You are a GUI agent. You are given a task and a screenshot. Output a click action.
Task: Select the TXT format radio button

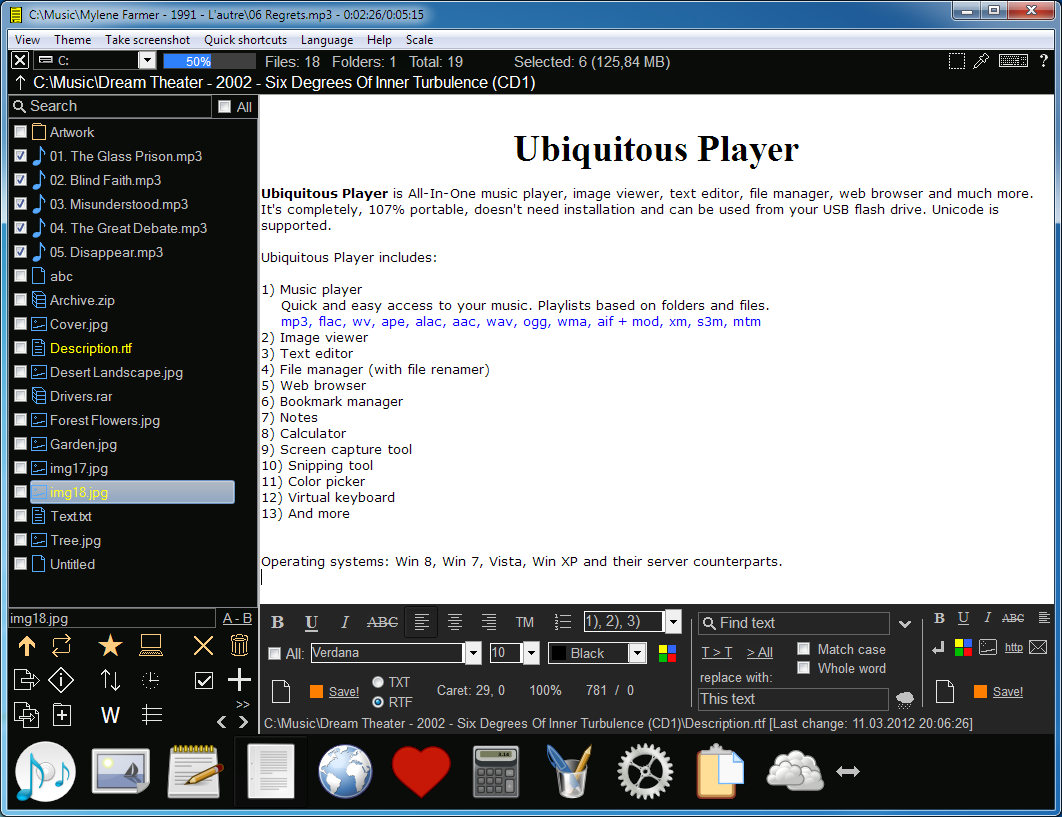pyautogui.click(x=378, y=682)
